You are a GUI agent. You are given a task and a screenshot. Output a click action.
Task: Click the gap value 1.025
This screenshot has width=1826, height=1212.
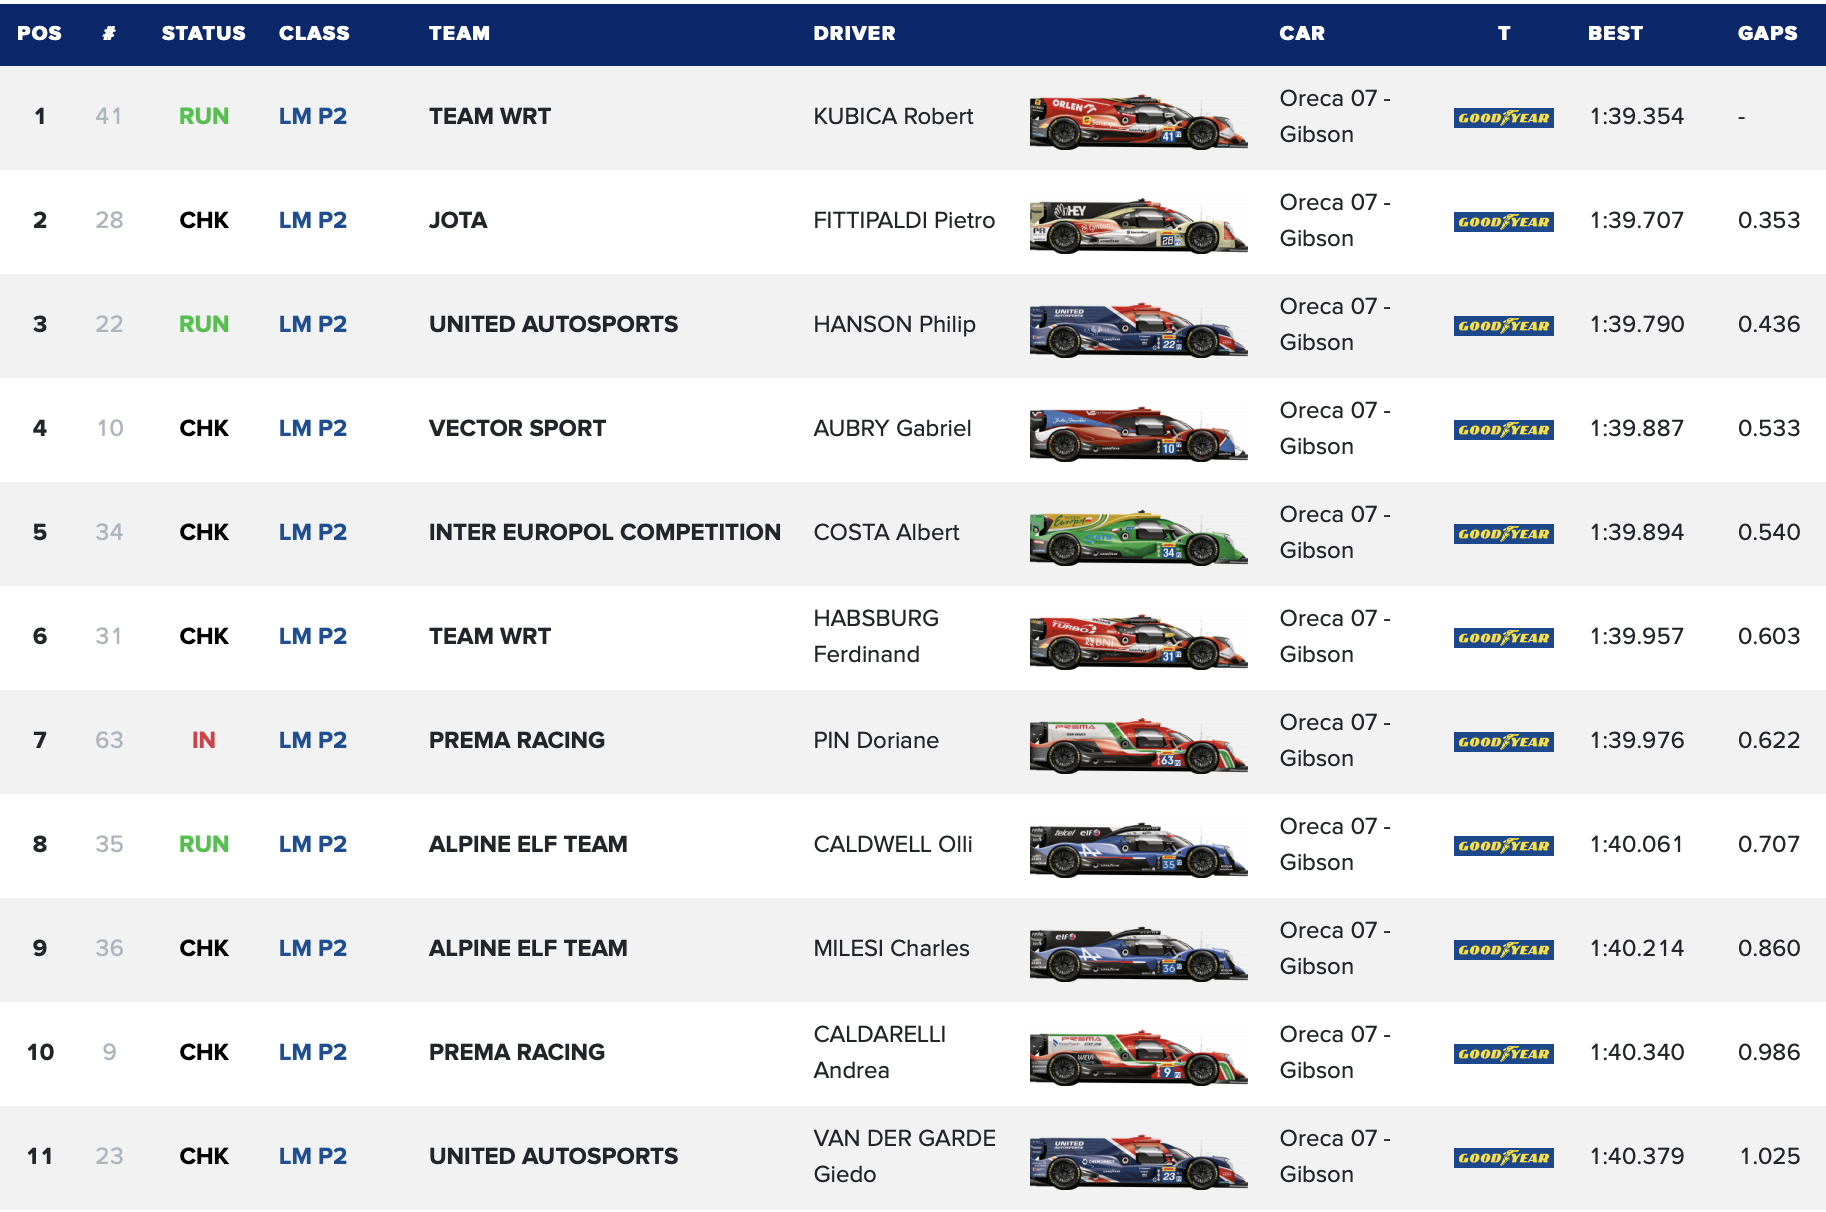1769,1156
